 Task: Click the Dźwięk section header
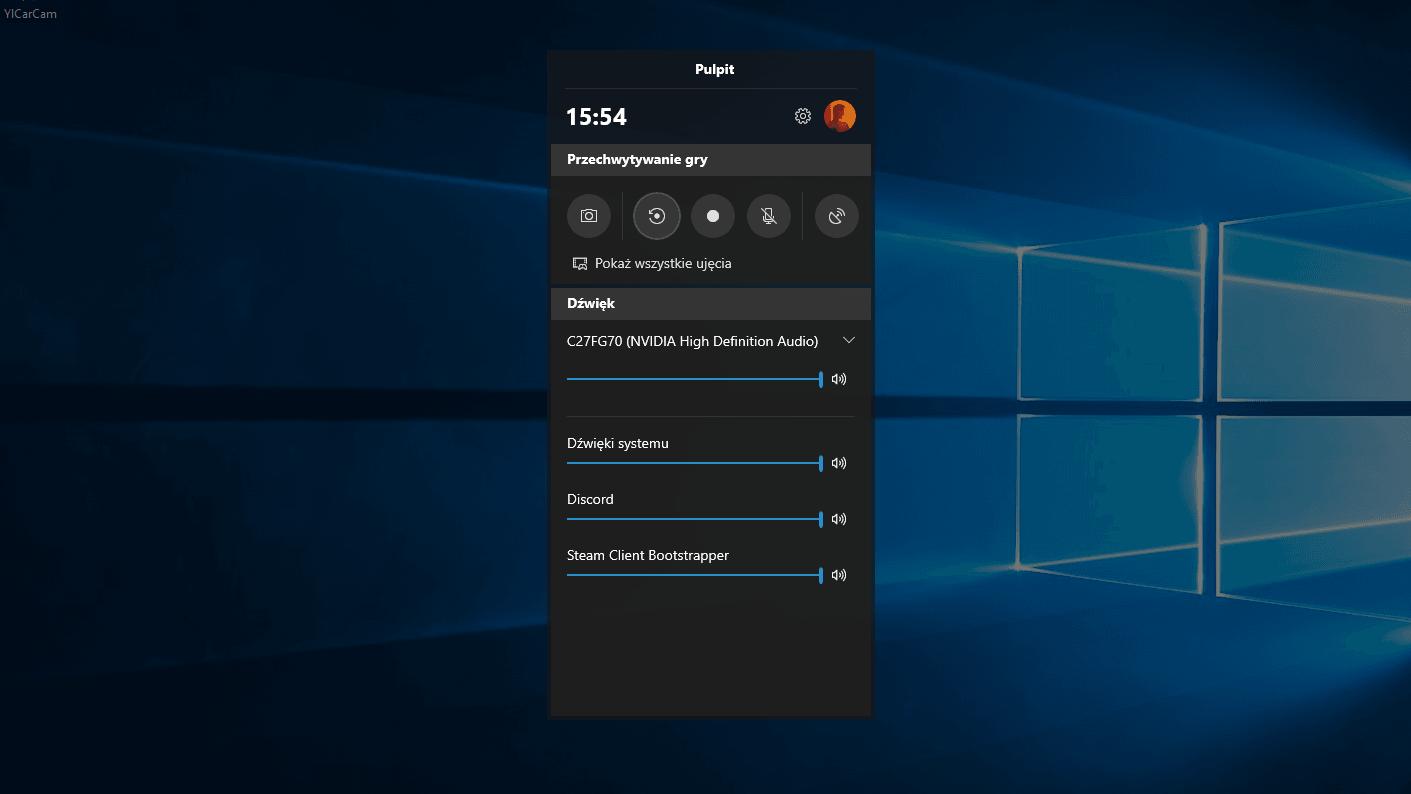711,303
